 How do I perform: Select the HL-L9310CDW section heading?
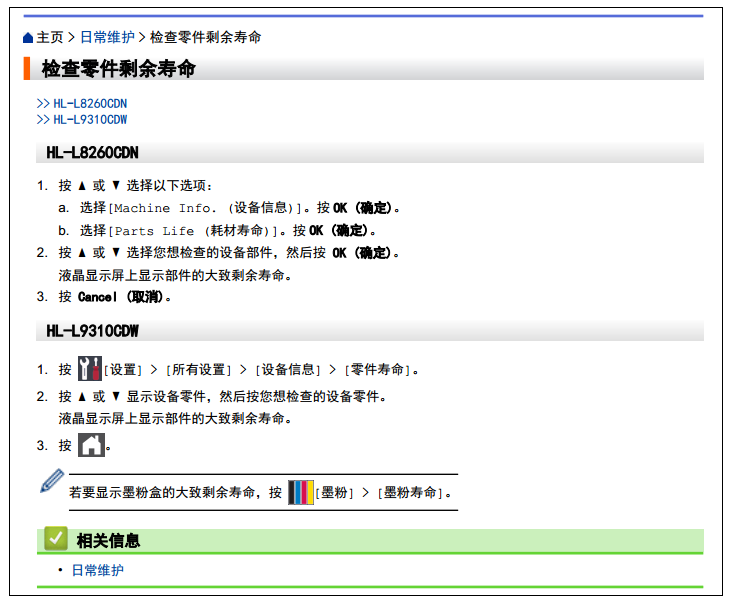92,331
